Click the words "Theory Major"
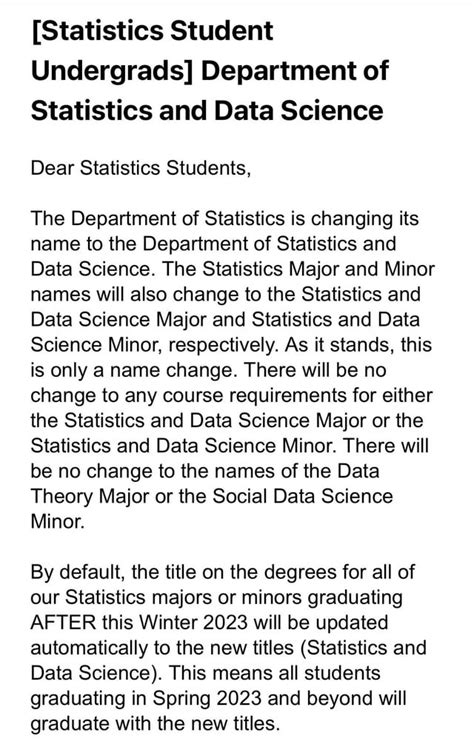 pyautogui.click(x=90, y=497)
